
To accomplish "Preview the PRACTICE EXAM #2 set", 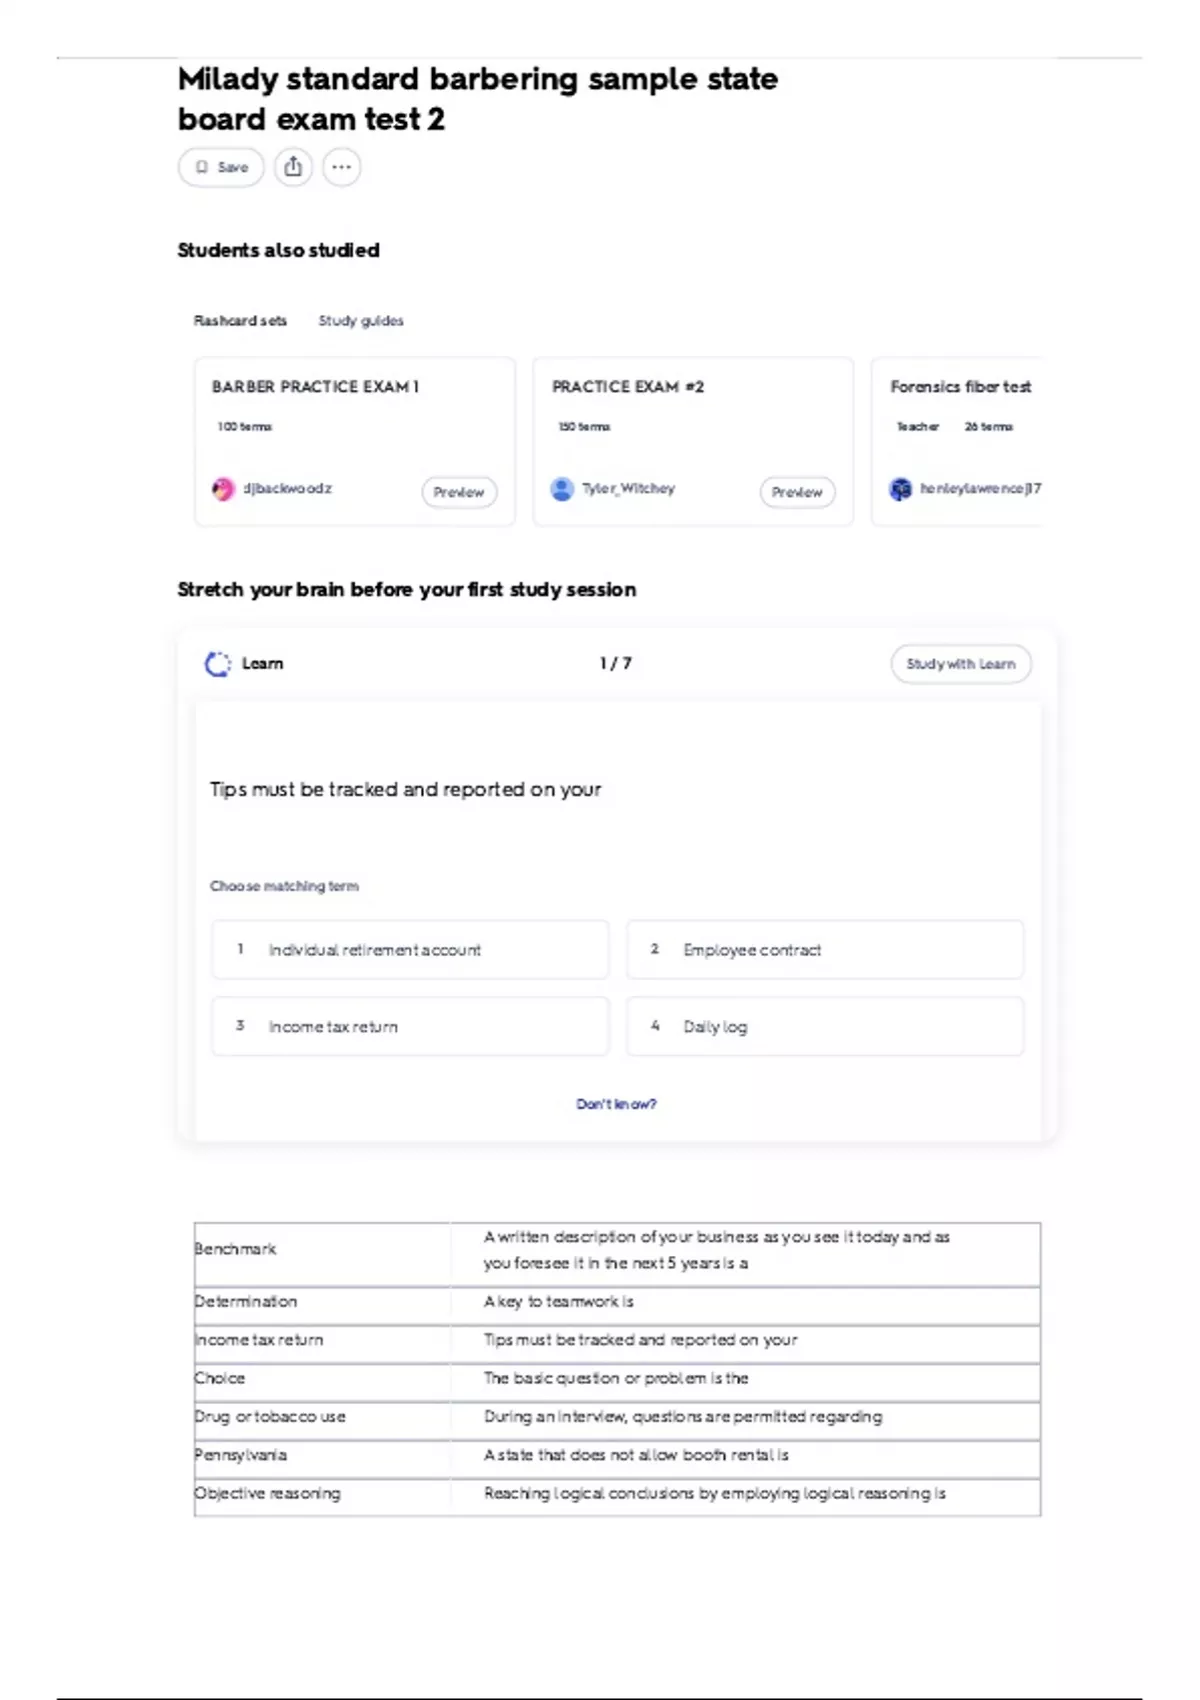I will [x=797, y=492].
